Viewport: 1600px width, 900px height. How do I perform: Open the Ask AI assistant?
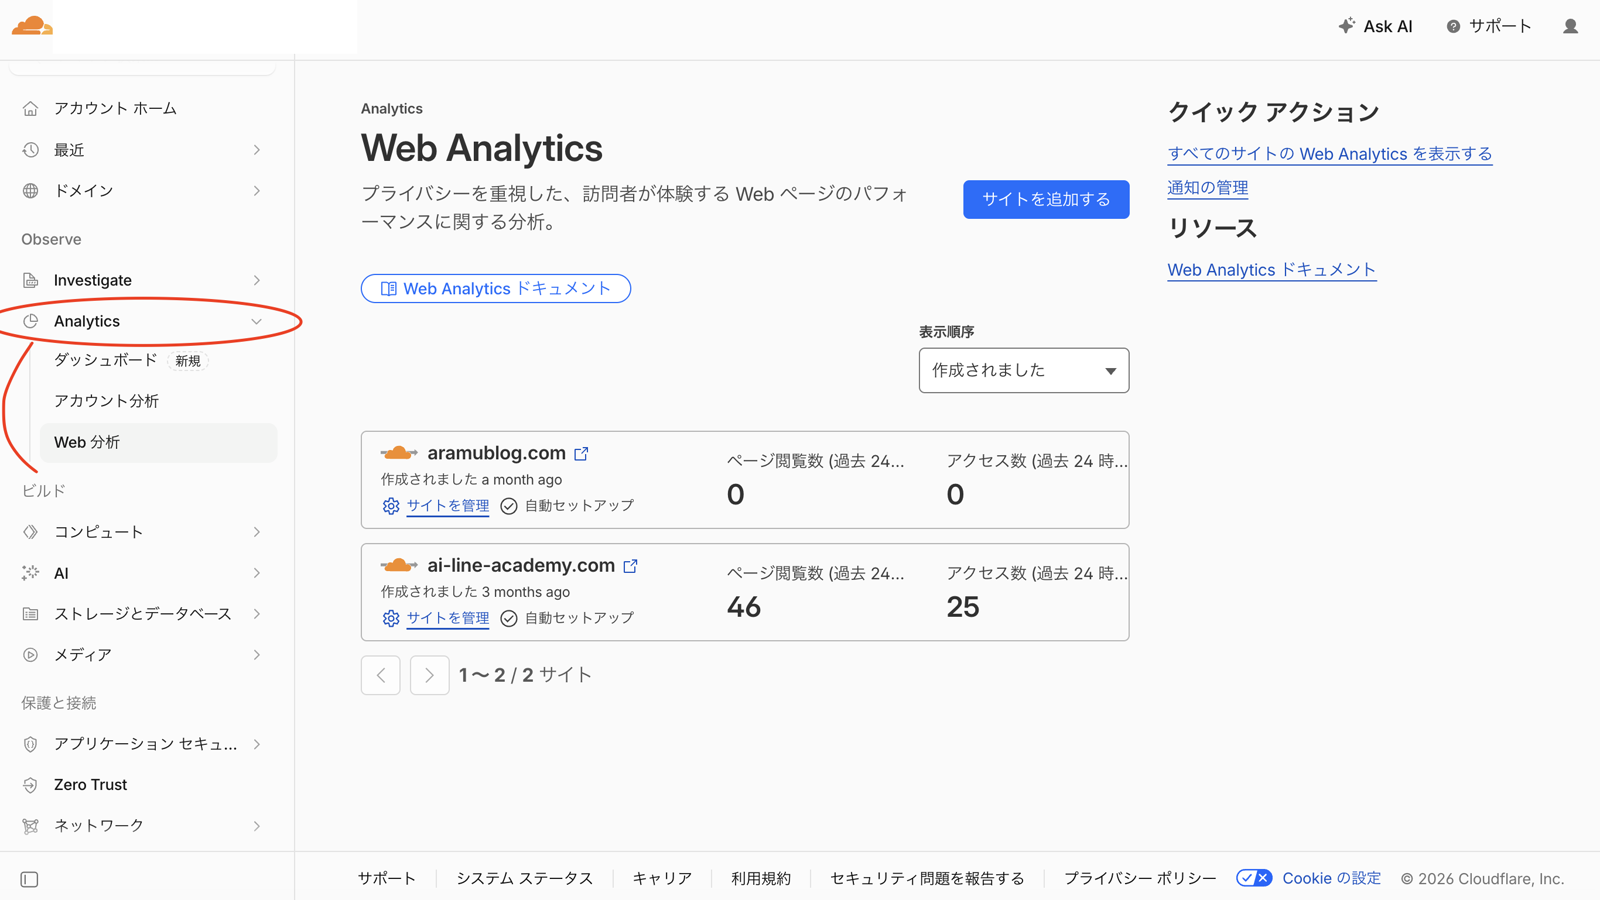click(1375, 26)
